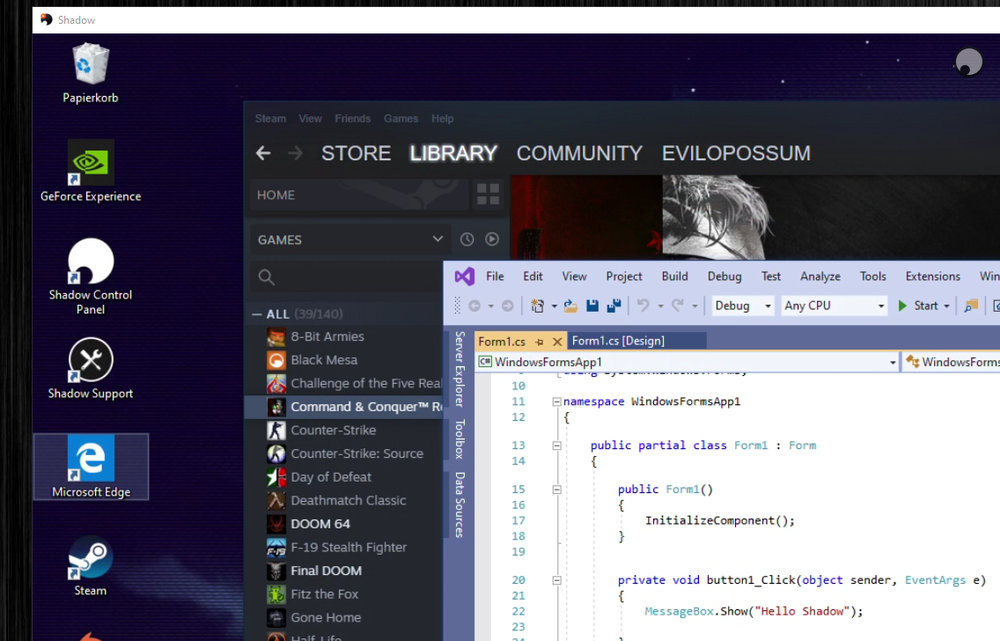Open the COMMUNITY section in Steam
The image size is (1000, 641).
click(579, 153)
